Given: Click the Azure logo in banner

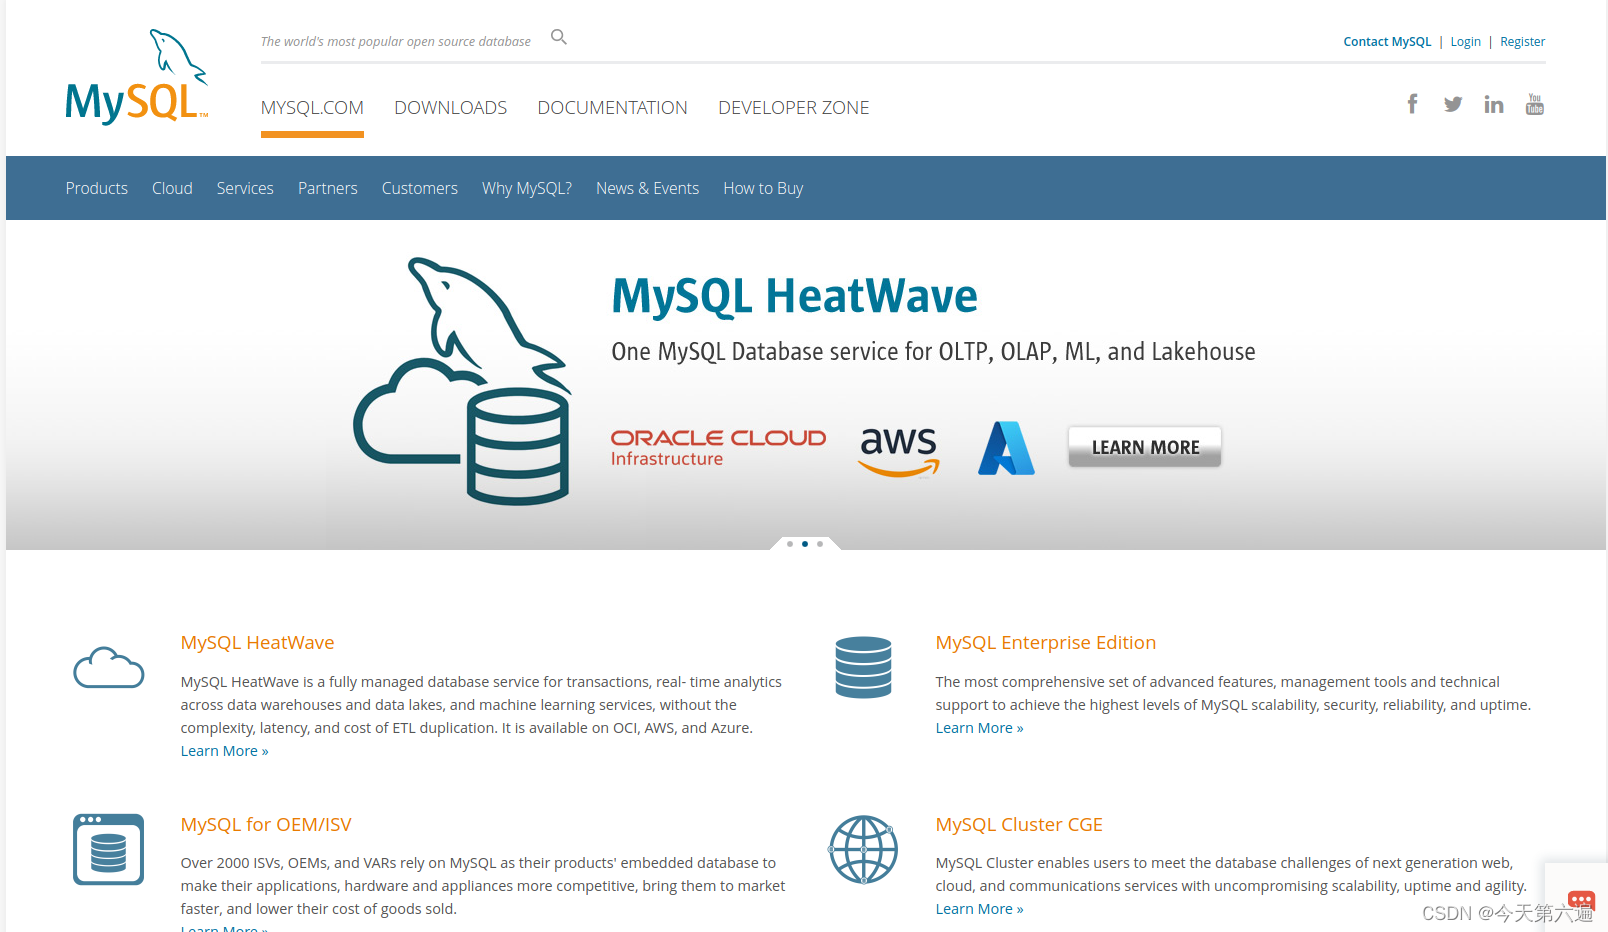Looking at the screenshot, I should [1006, 448].
